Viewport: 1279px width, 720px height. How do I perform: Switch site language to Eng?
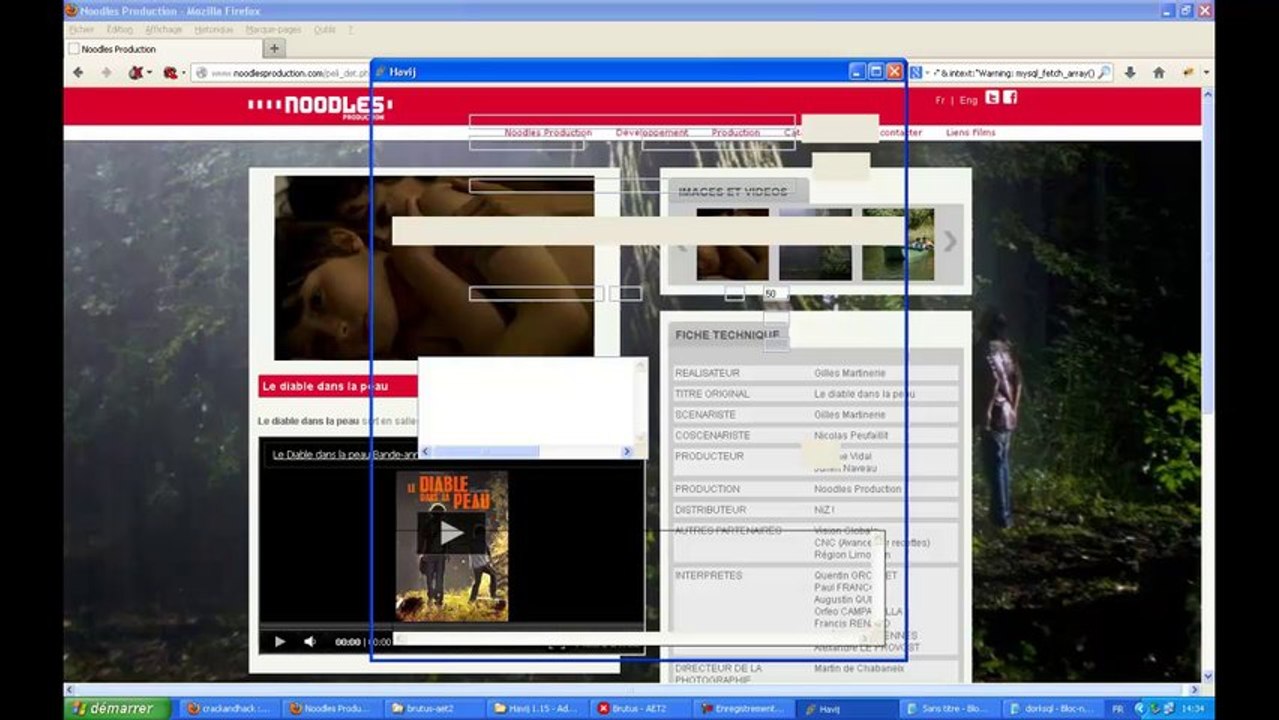coord(969,100)
